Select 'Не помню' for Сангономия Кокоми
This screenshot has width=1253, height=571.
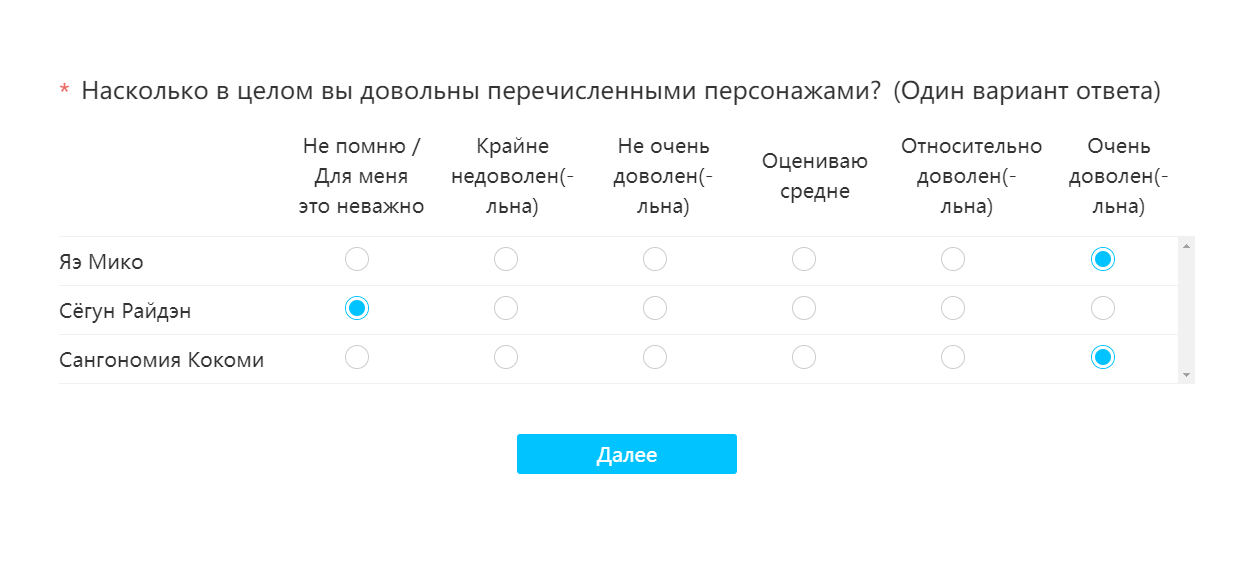tap(357, 357)
